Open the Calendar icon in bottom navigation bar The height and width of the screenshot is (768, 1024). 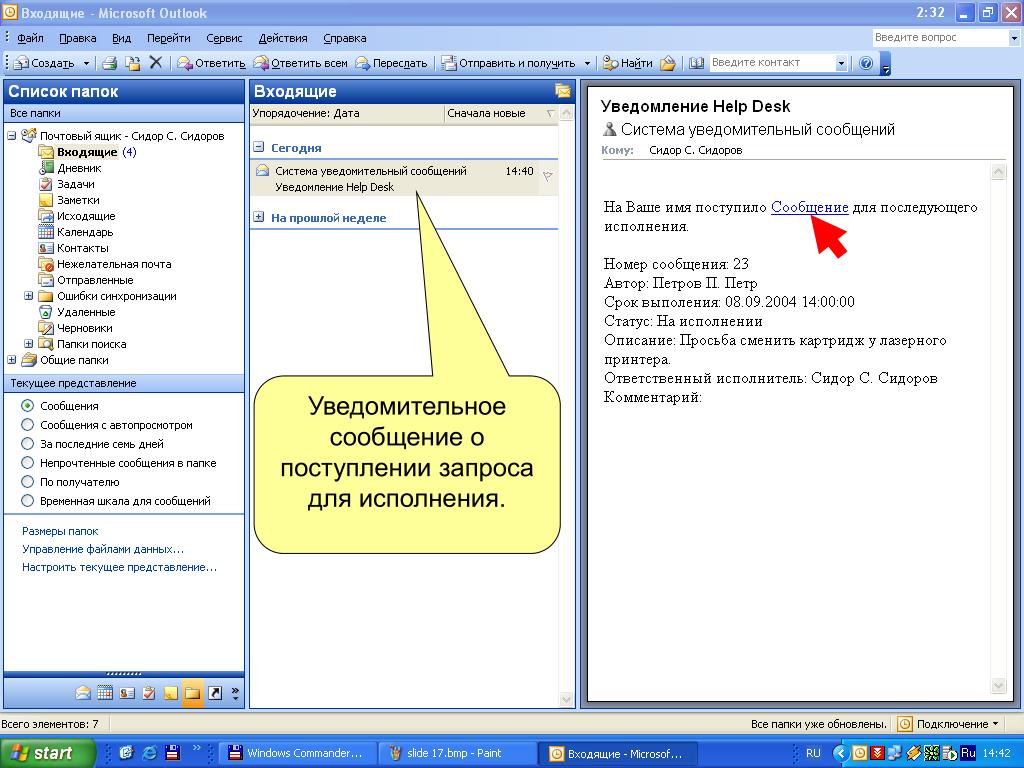point(105,693)
